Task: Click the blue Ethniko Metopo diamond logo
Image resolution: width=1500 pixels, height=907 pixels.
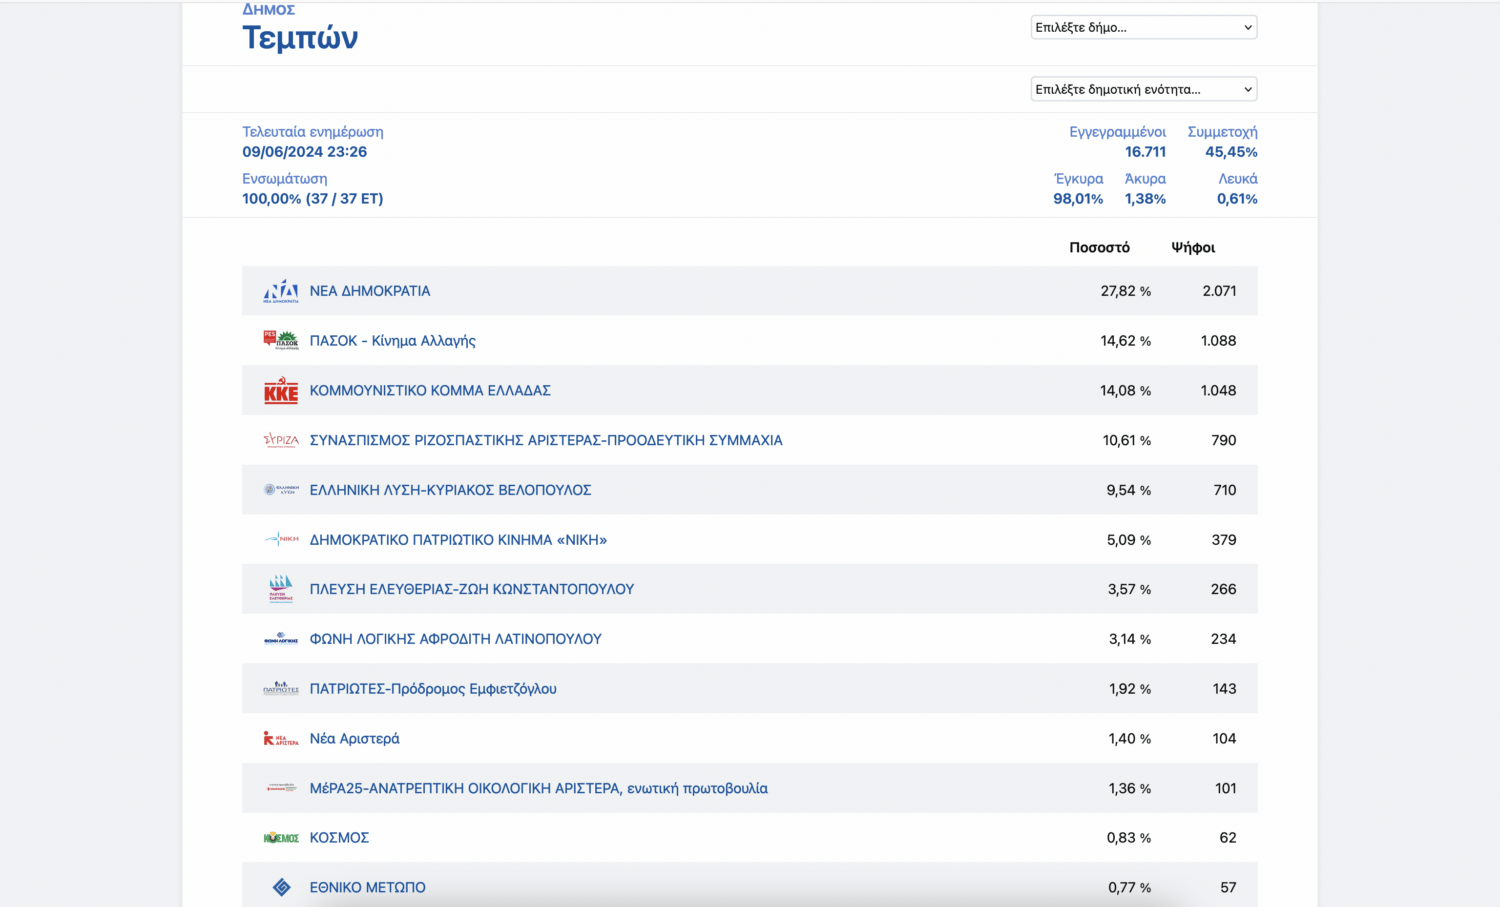Action: pyautogui.click(x=281, y=887)
